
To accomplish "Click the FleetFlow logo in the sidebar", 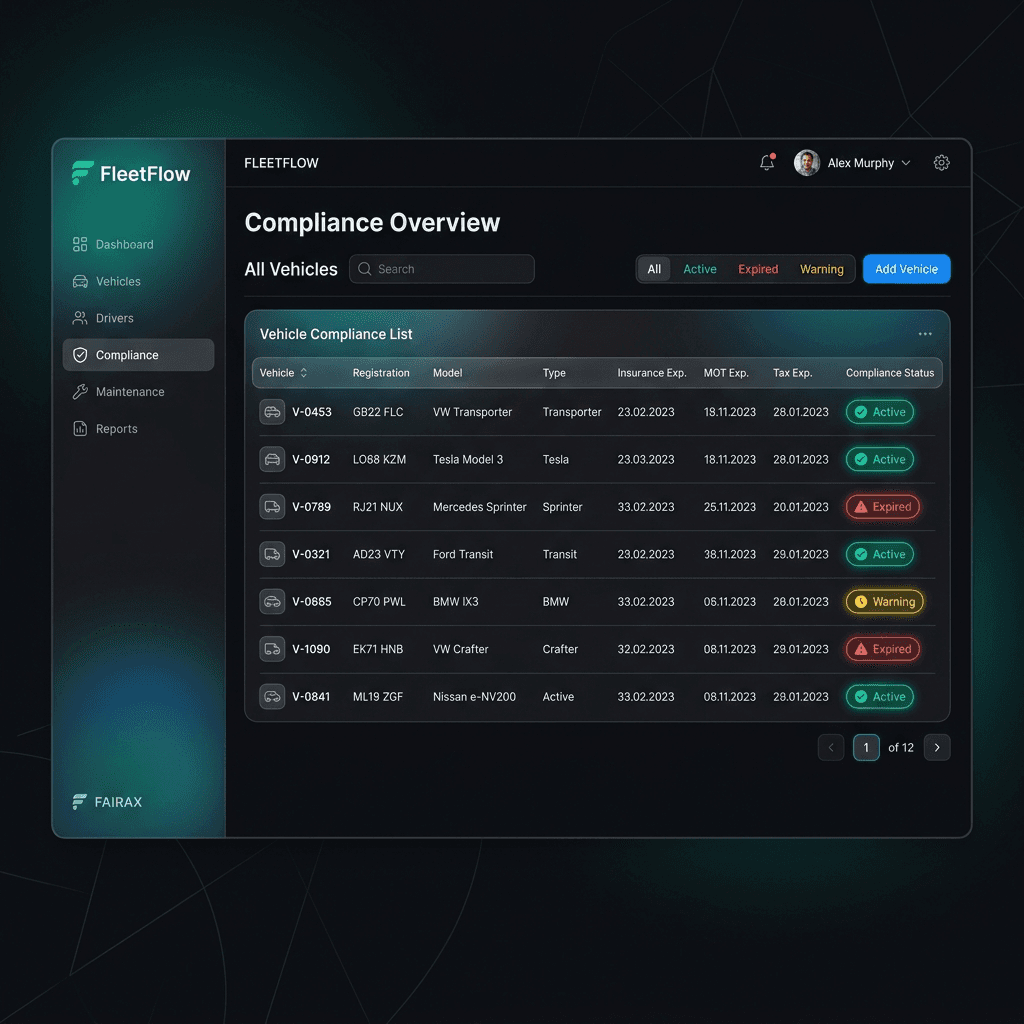I will (x=131, y=174).
